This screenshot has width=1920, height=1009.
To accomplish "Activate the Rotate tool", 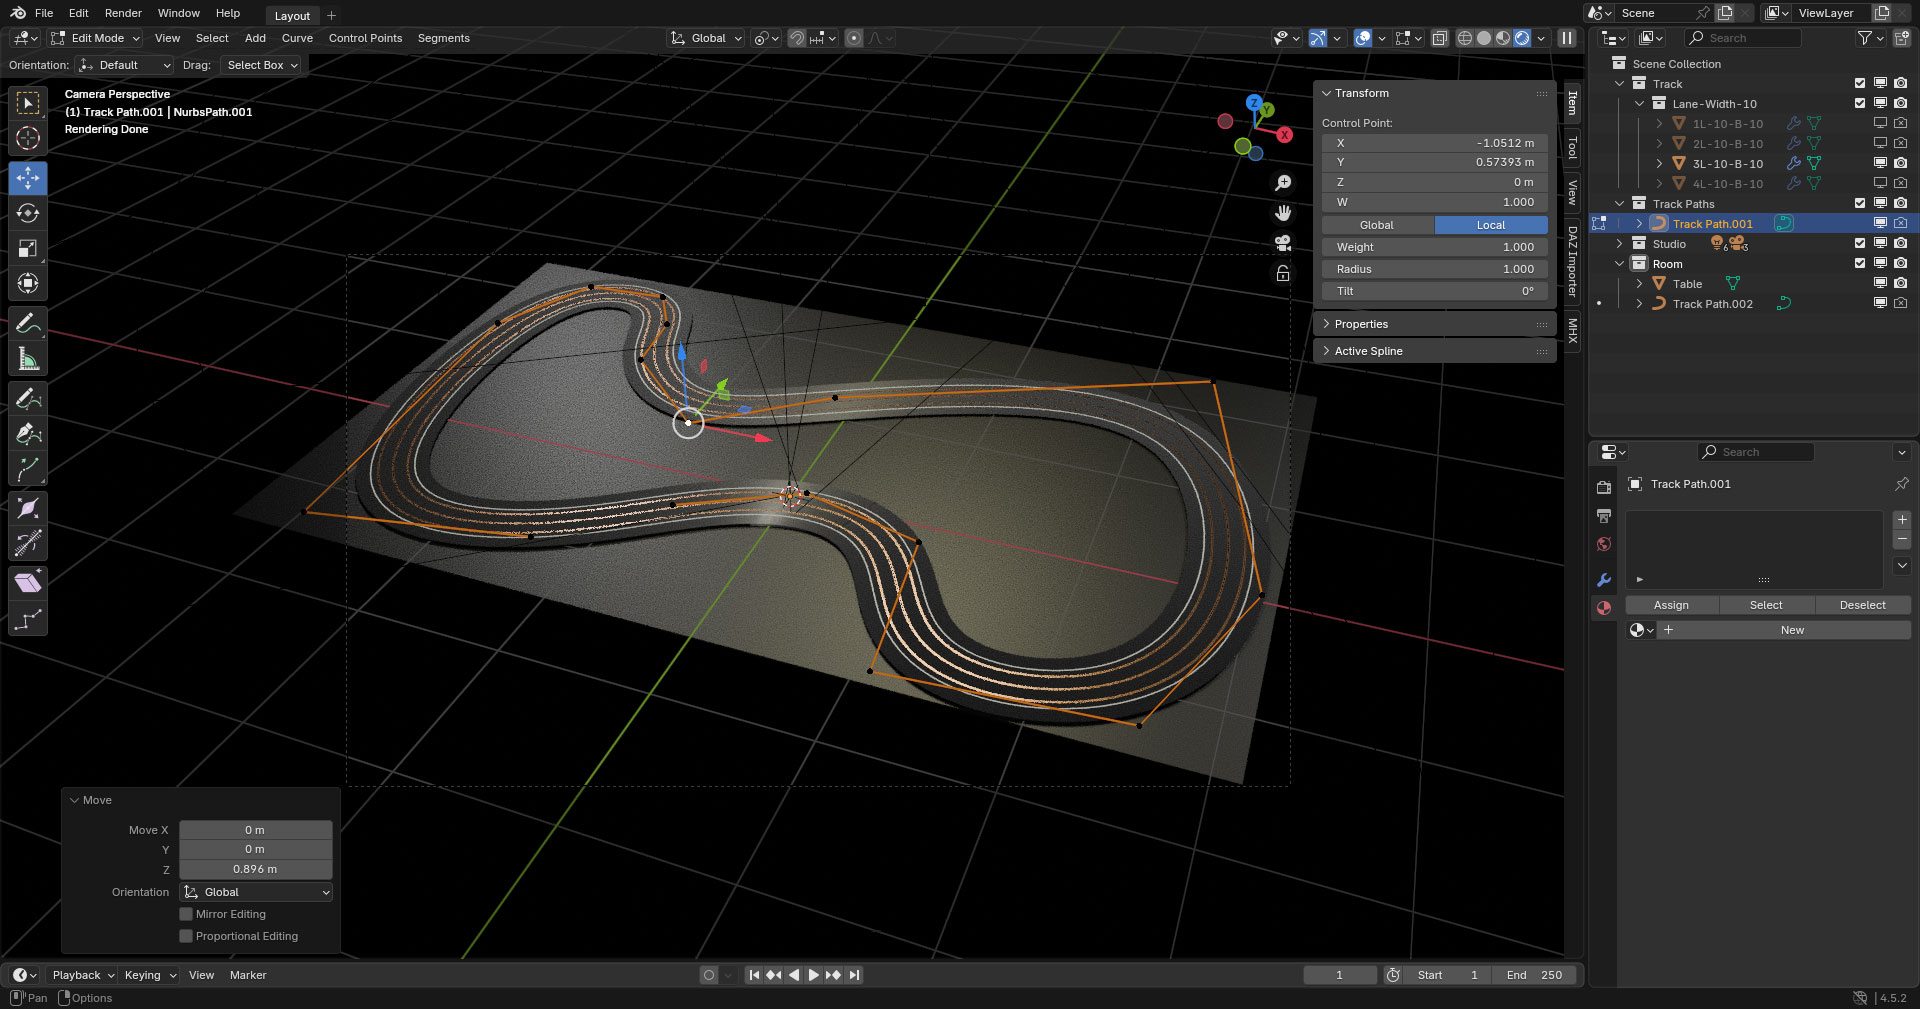I will tap(28, 213).
